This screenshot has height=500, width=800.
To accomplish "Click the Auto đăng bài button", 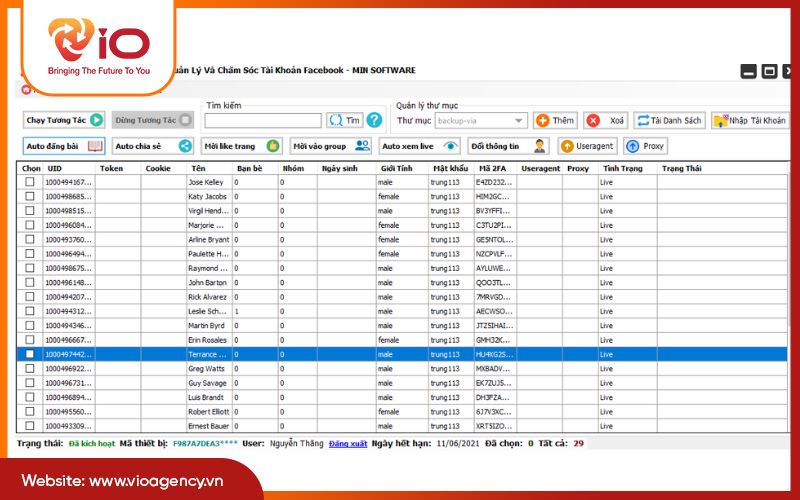I will 64,146.
